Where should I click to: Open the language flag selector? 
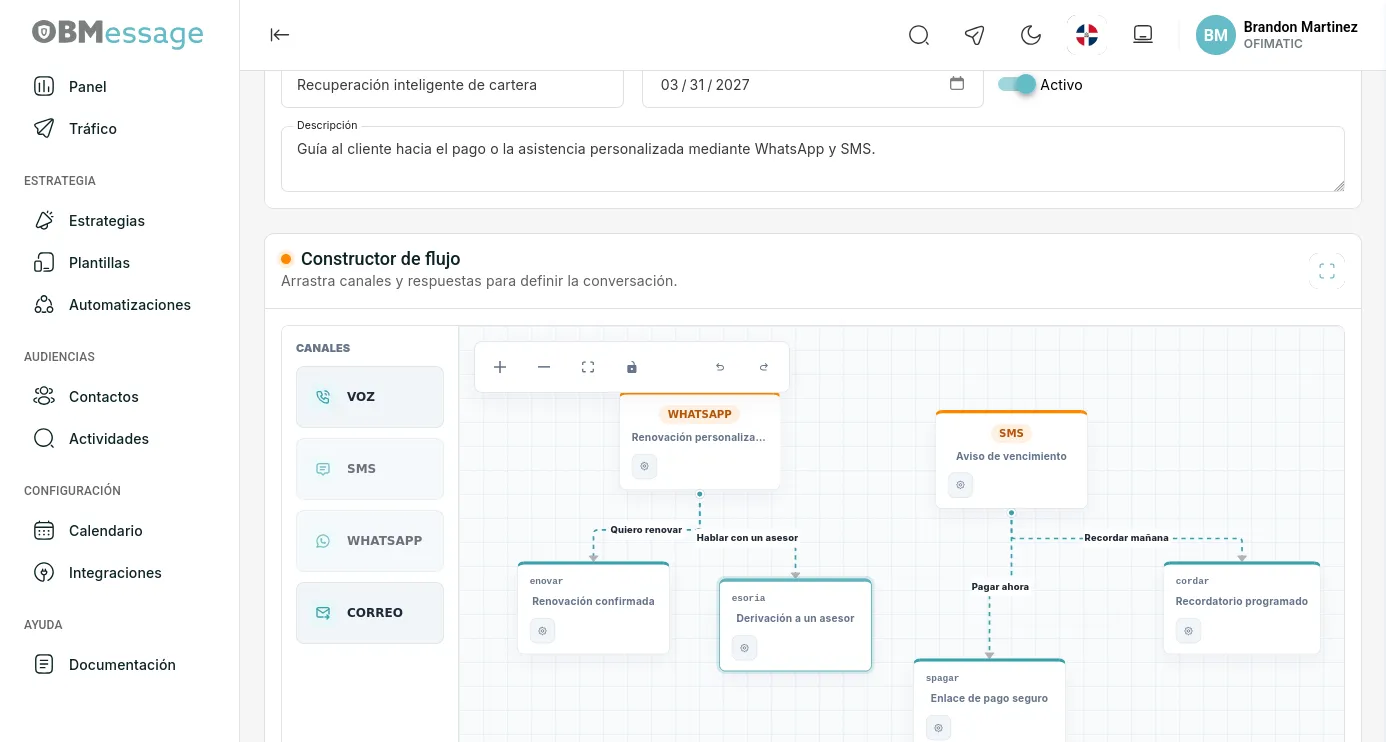pyautogui.click(x=1087, y=35)
